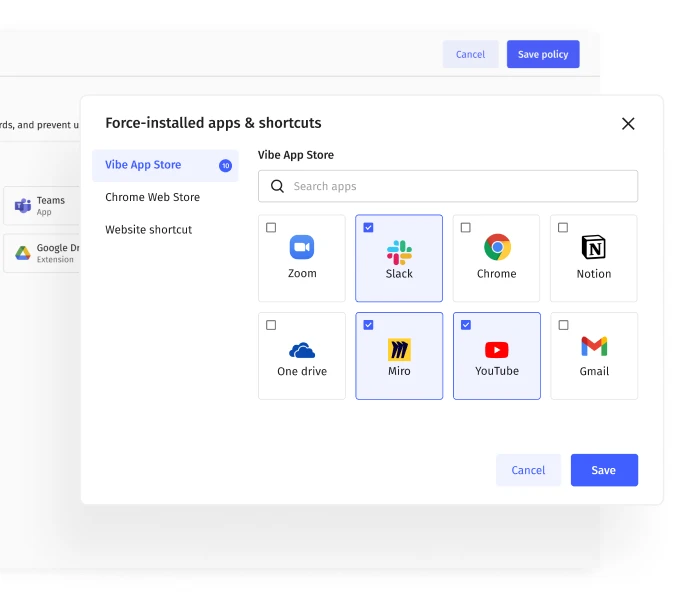Select the Vibe App Store tab
This screenshot has height=600, width=686.
point(143,165)
